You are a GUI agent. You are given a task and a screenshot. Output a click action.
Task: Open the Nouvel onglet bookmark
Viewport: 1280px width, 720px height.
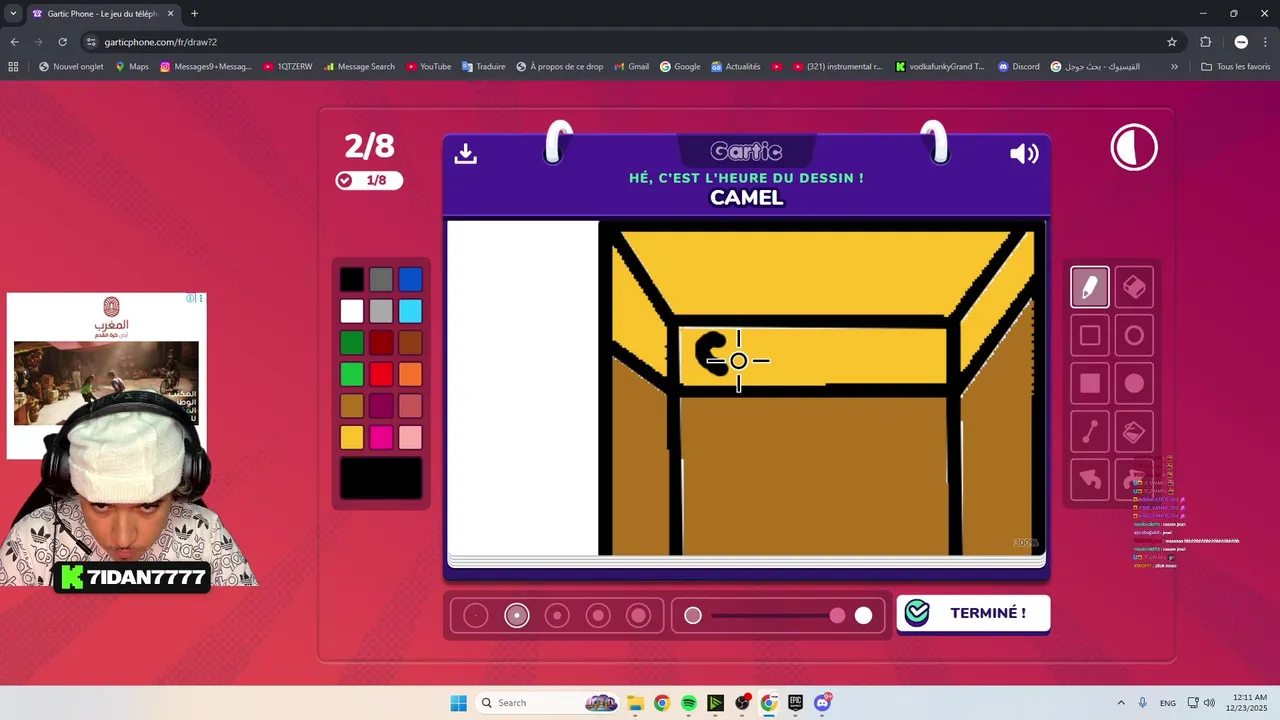(71, 67)
